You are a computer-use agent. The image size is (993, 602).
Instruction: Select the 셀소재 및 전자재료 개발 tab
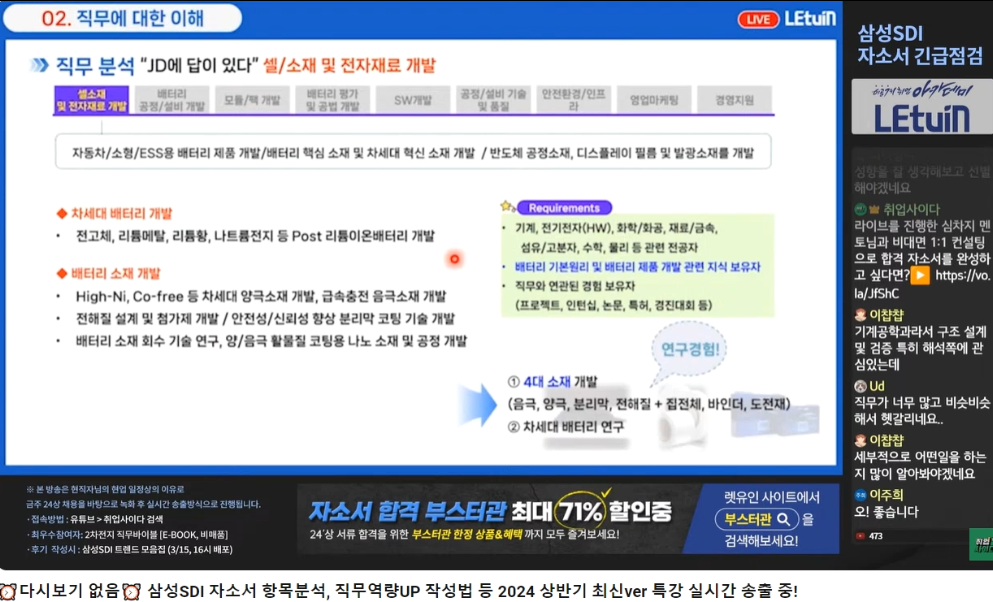click(90, 99)
